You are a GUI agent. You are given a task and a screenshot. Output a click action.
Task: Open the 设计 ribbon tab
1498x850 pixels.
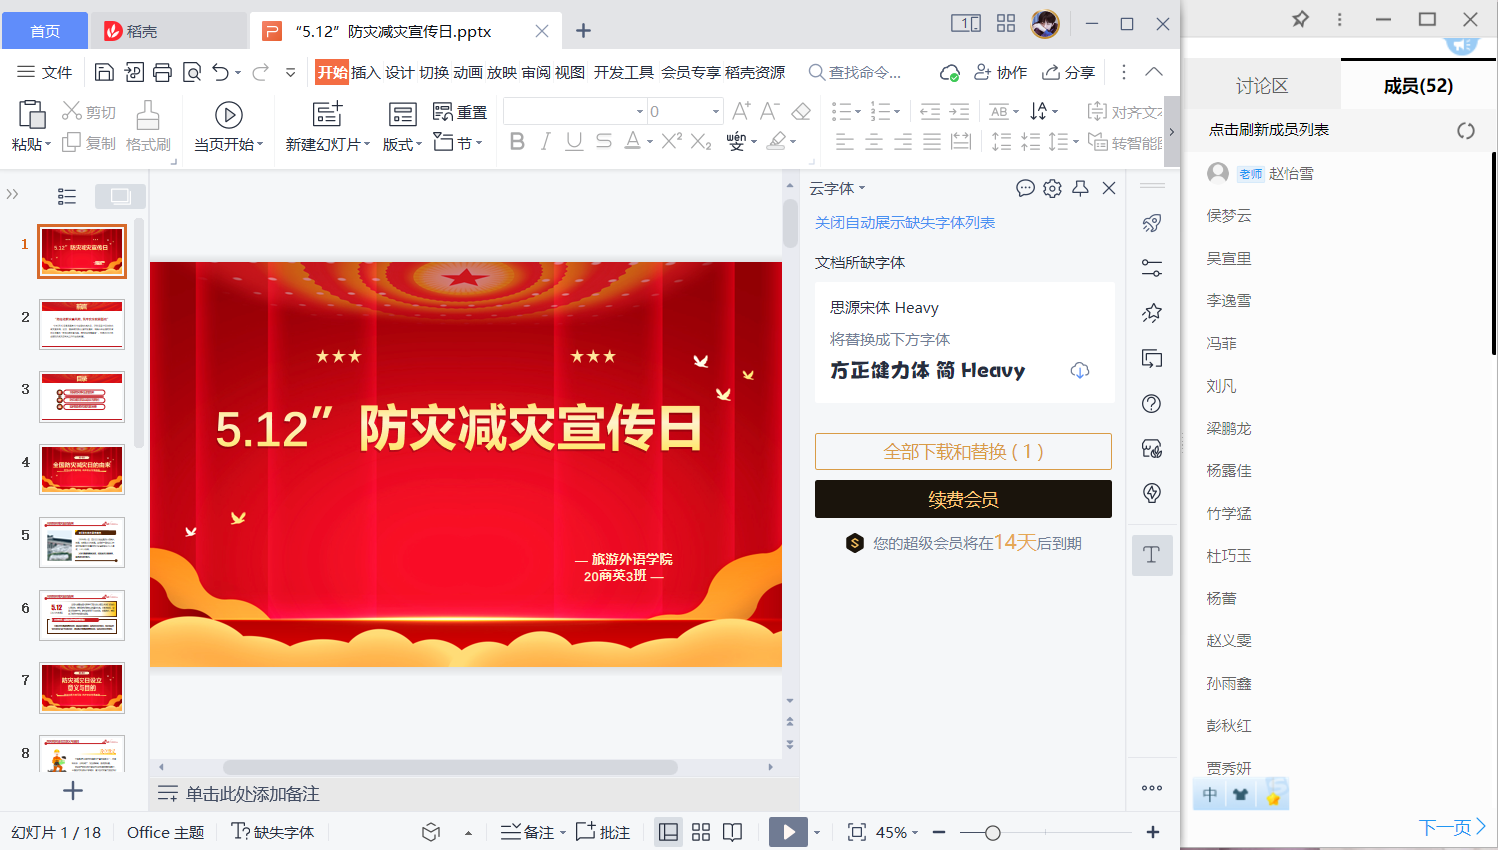[x=399, y=72]
